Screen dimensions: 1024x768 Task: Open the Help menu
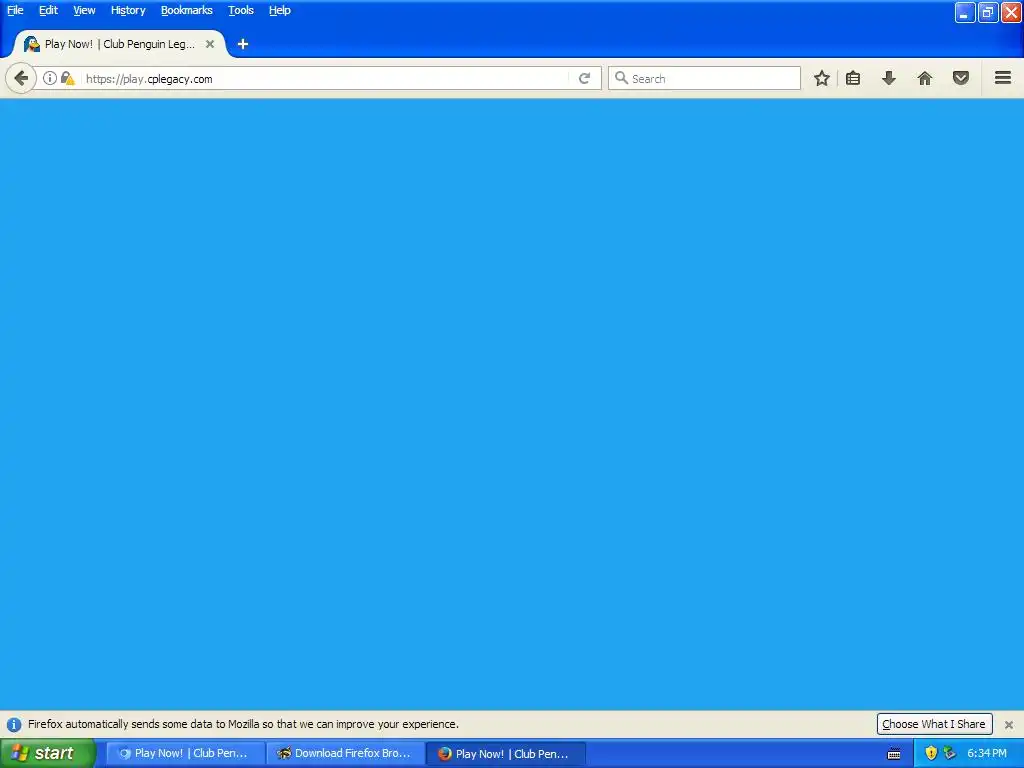280,10
